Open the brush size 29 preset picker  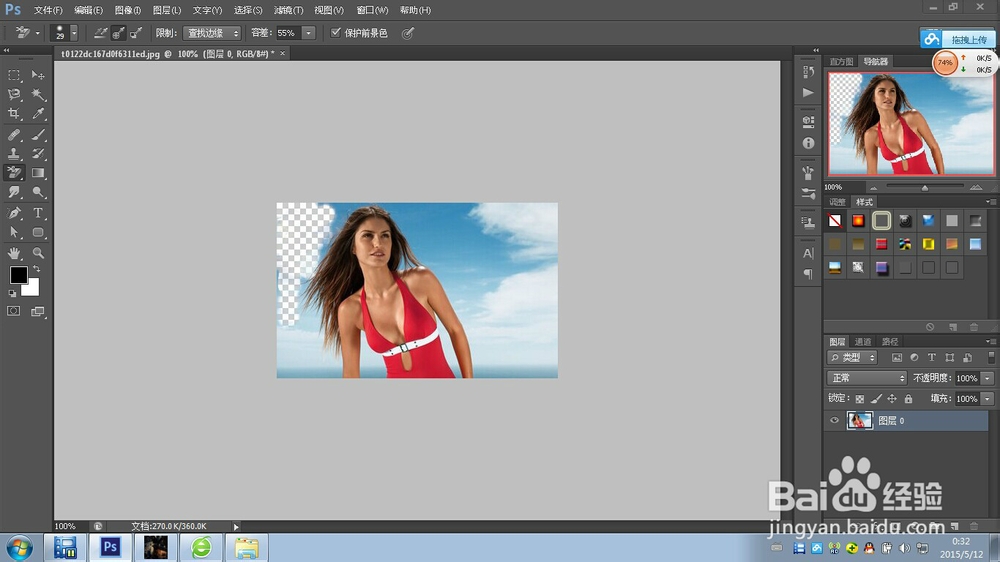pyautogui.click(x=64, y=33)
